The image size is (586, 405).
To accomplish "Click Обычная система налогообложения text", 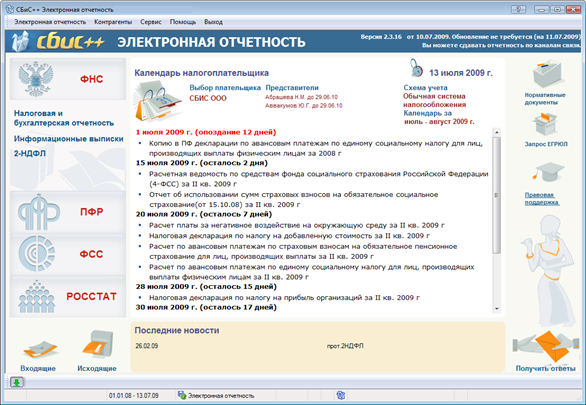I will [434, 100].
